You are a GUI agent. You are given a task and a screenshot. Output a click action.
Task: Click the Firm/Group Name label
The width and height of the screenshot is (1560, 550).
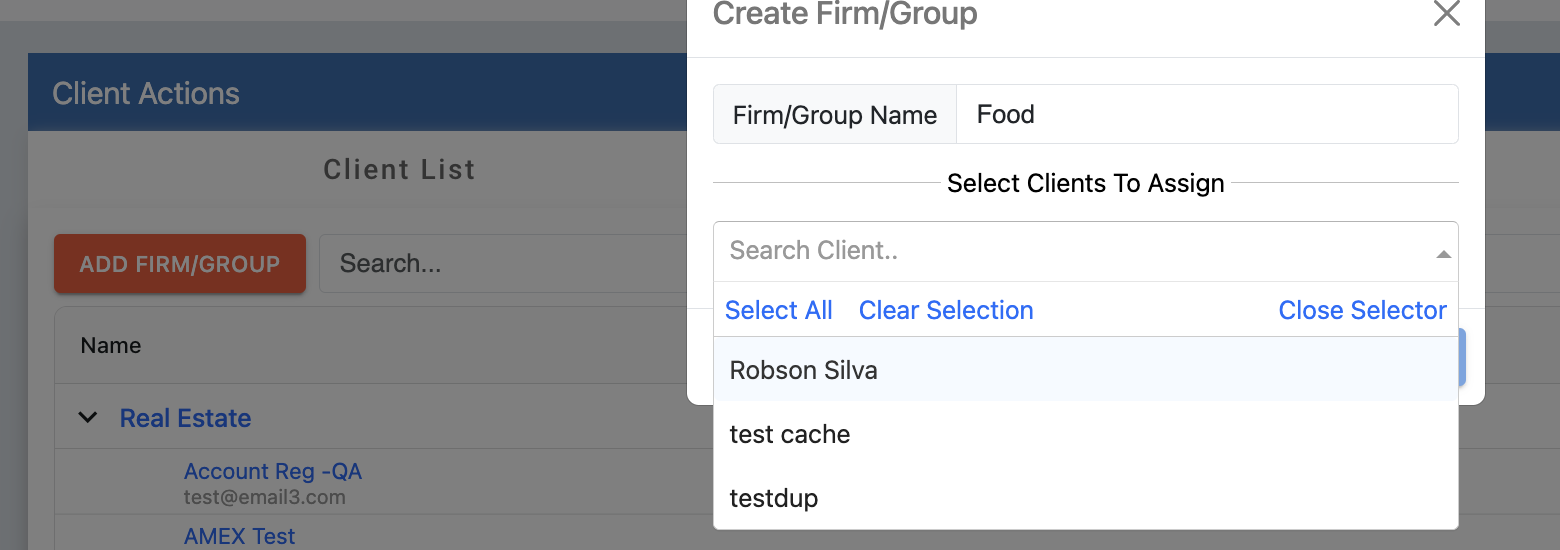click(834, 115)
